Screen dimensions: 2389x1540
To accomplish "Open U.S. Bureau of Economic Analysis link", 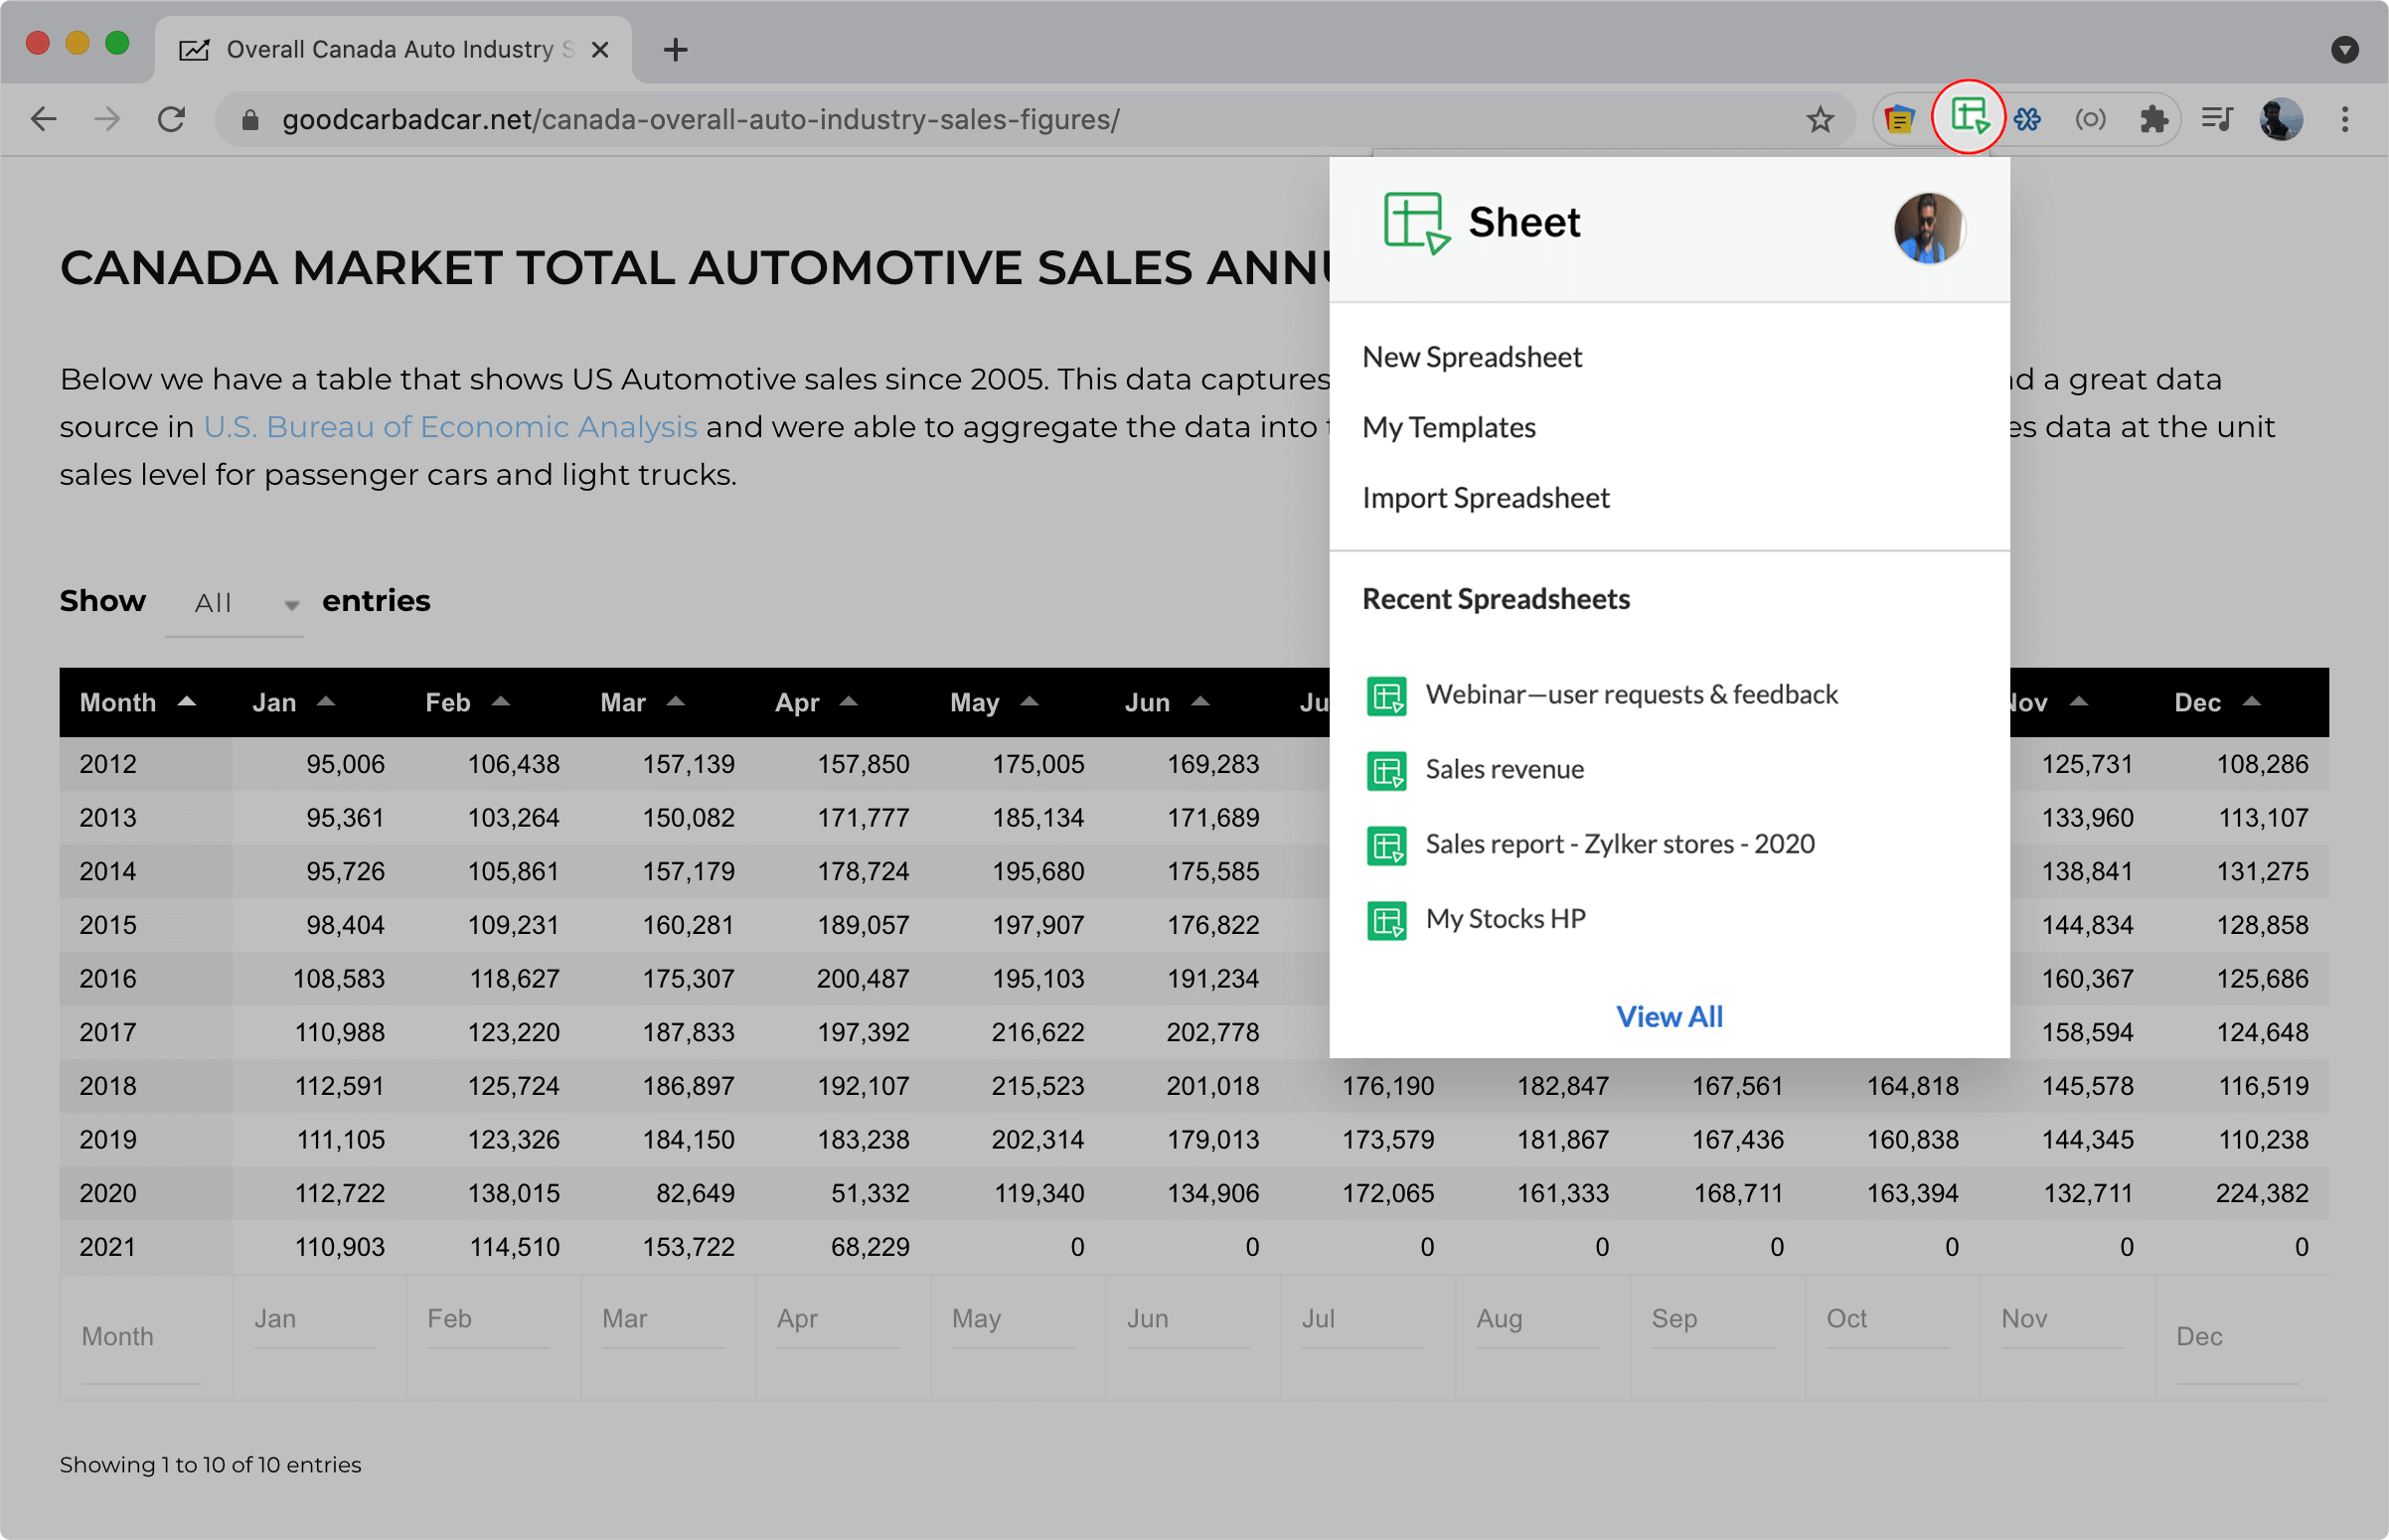I will pos(450,427).
